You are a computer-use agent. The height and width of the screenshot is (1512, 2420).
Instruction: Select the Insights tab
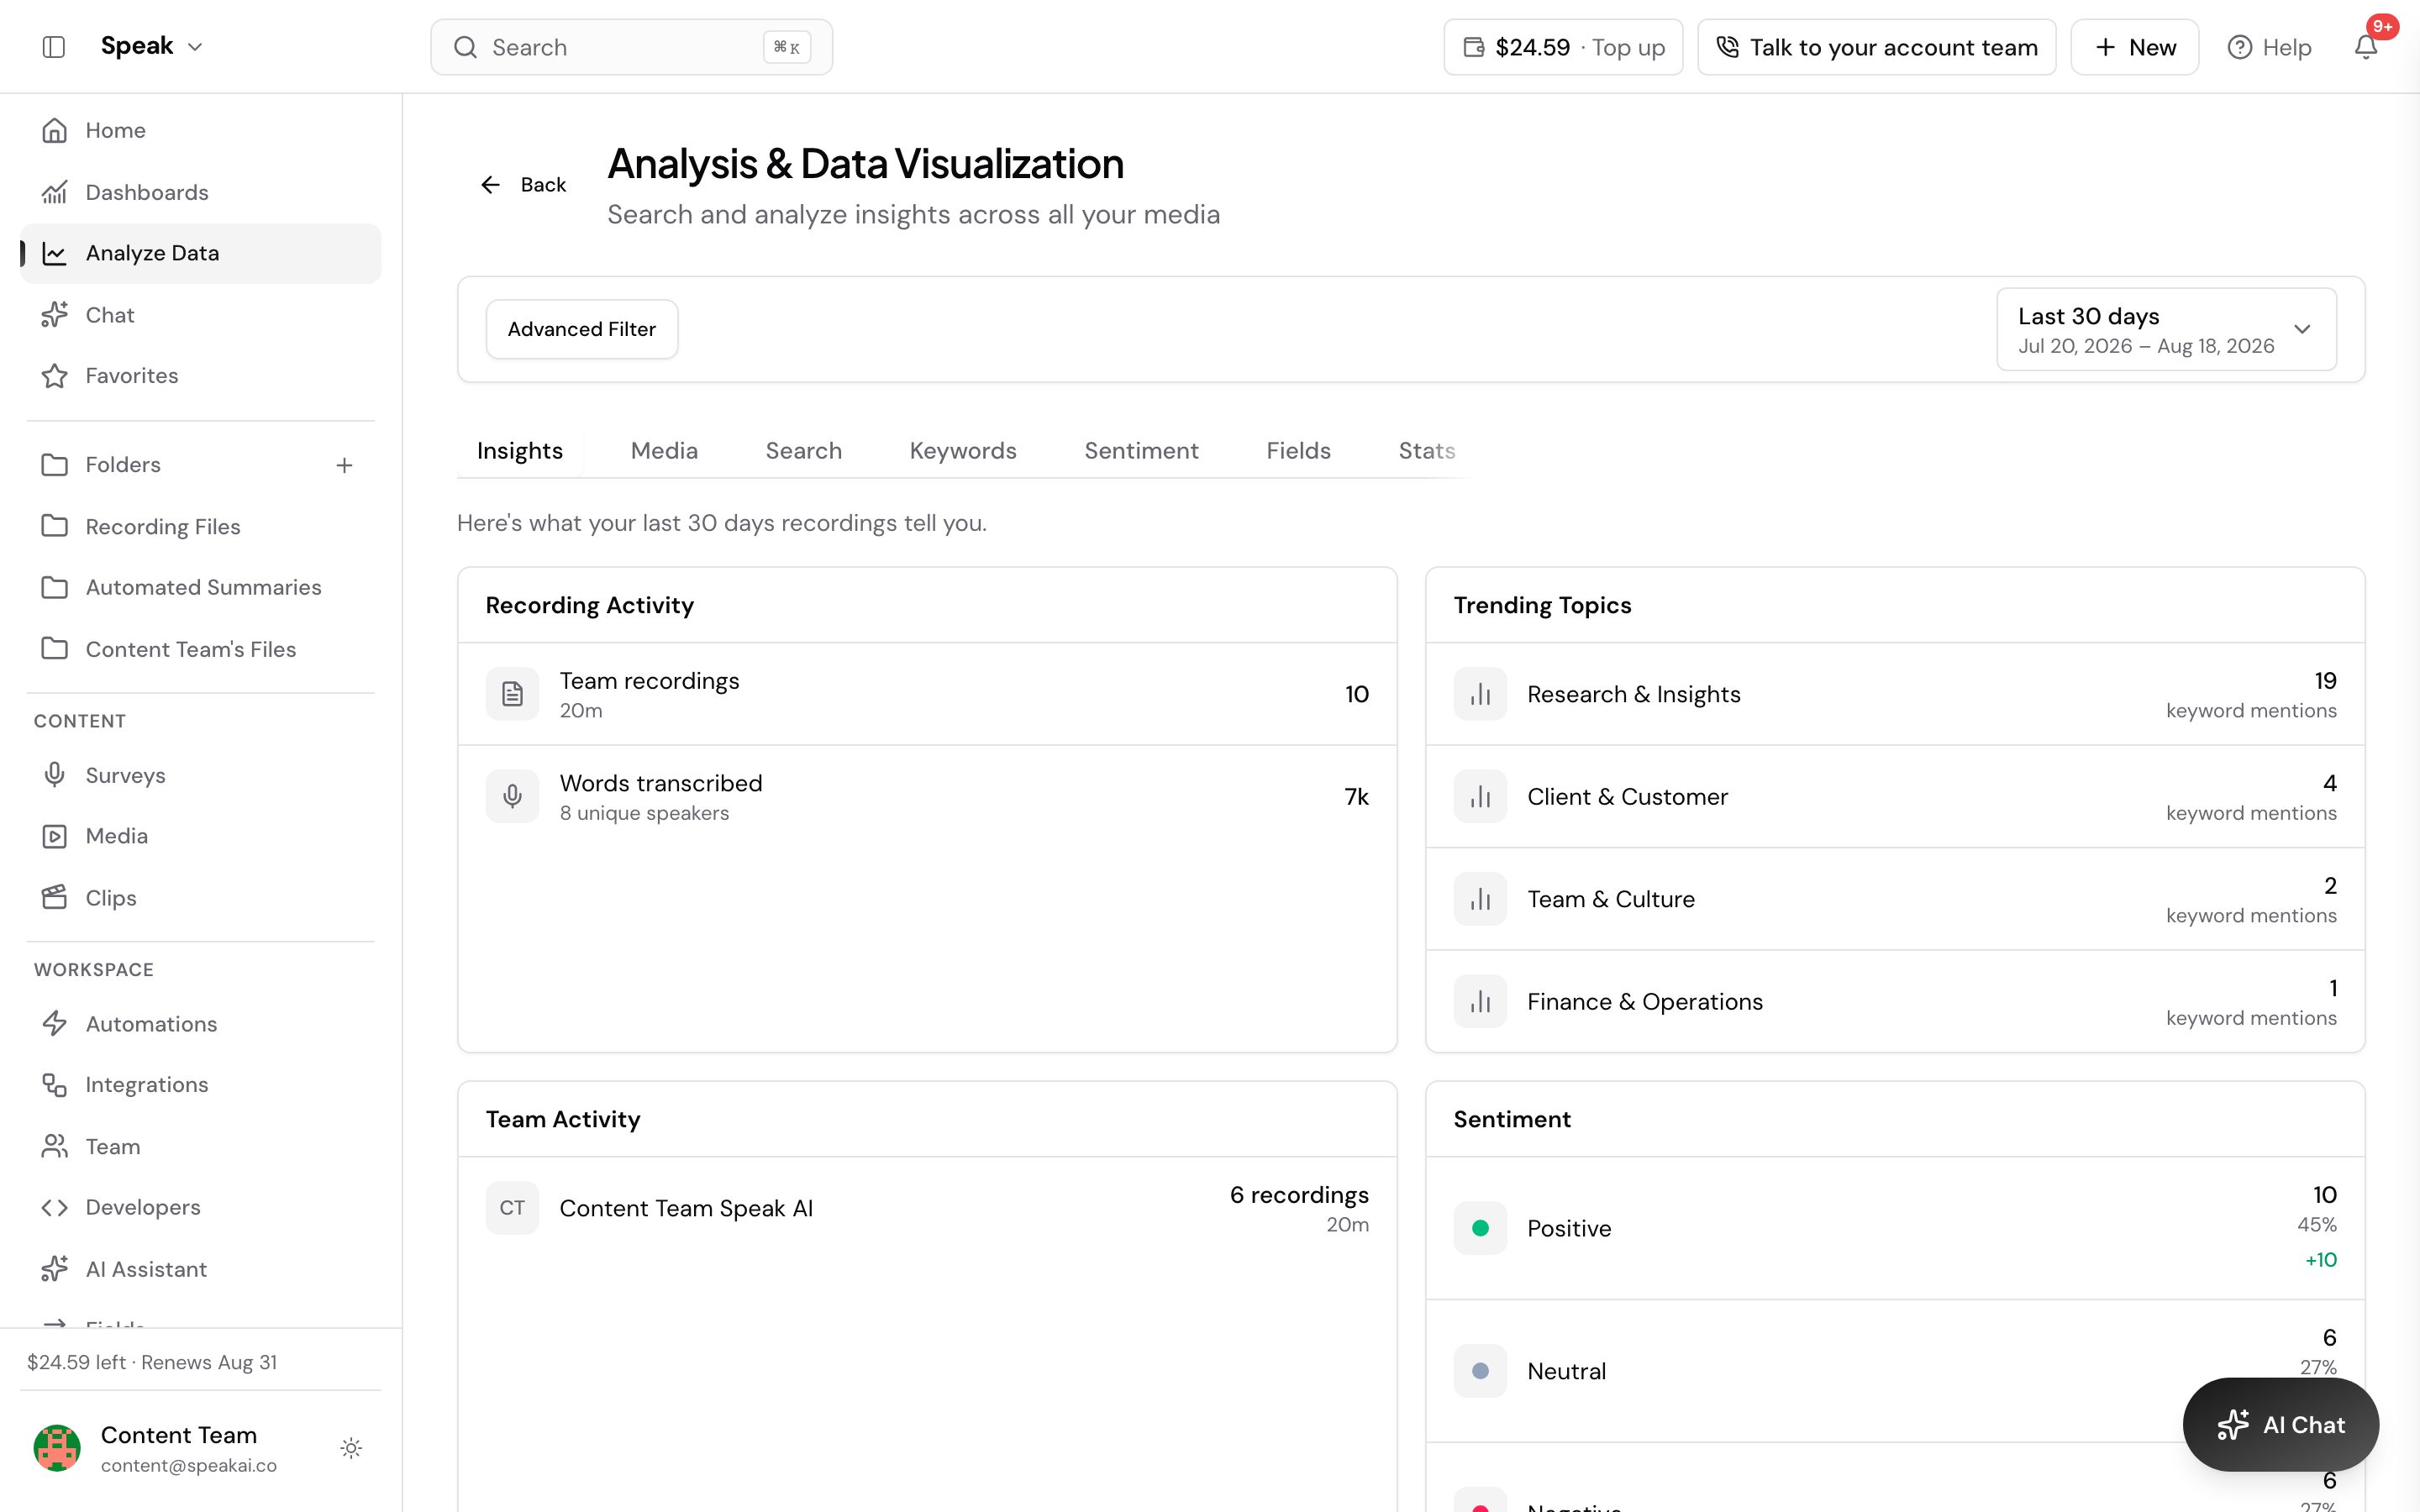519,451
